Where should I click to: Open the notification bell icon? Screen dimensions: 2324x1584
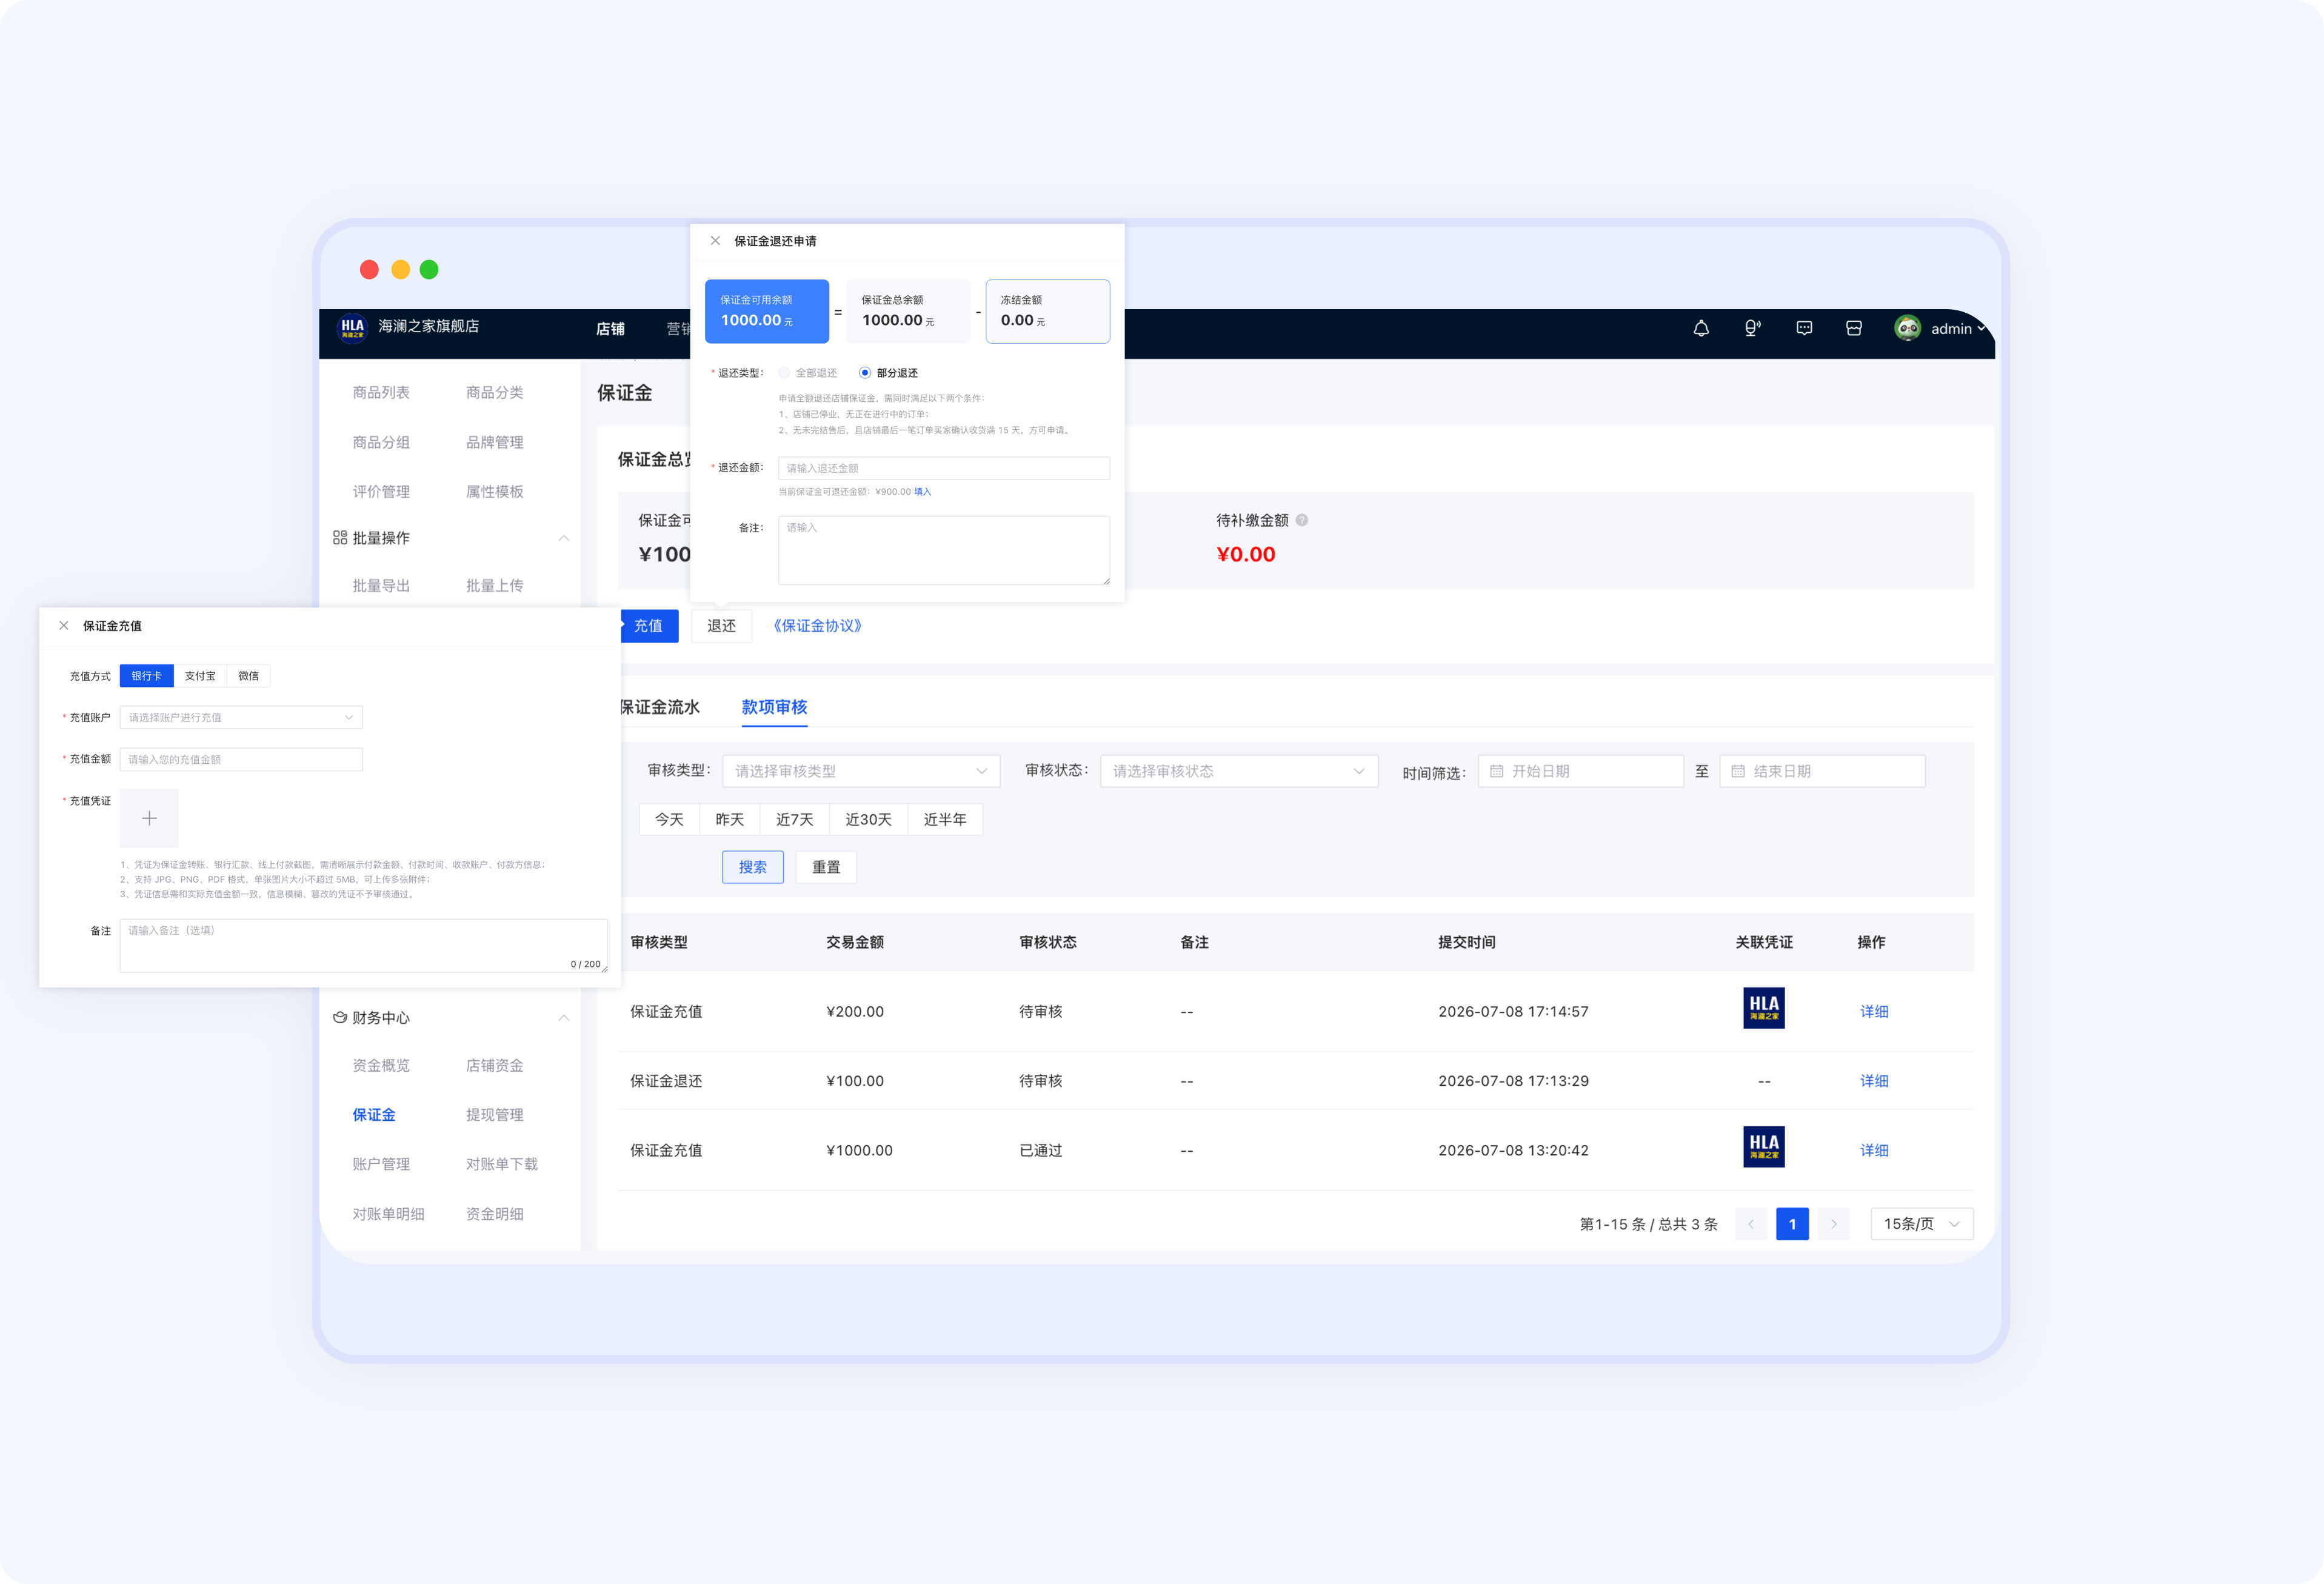1701,328
